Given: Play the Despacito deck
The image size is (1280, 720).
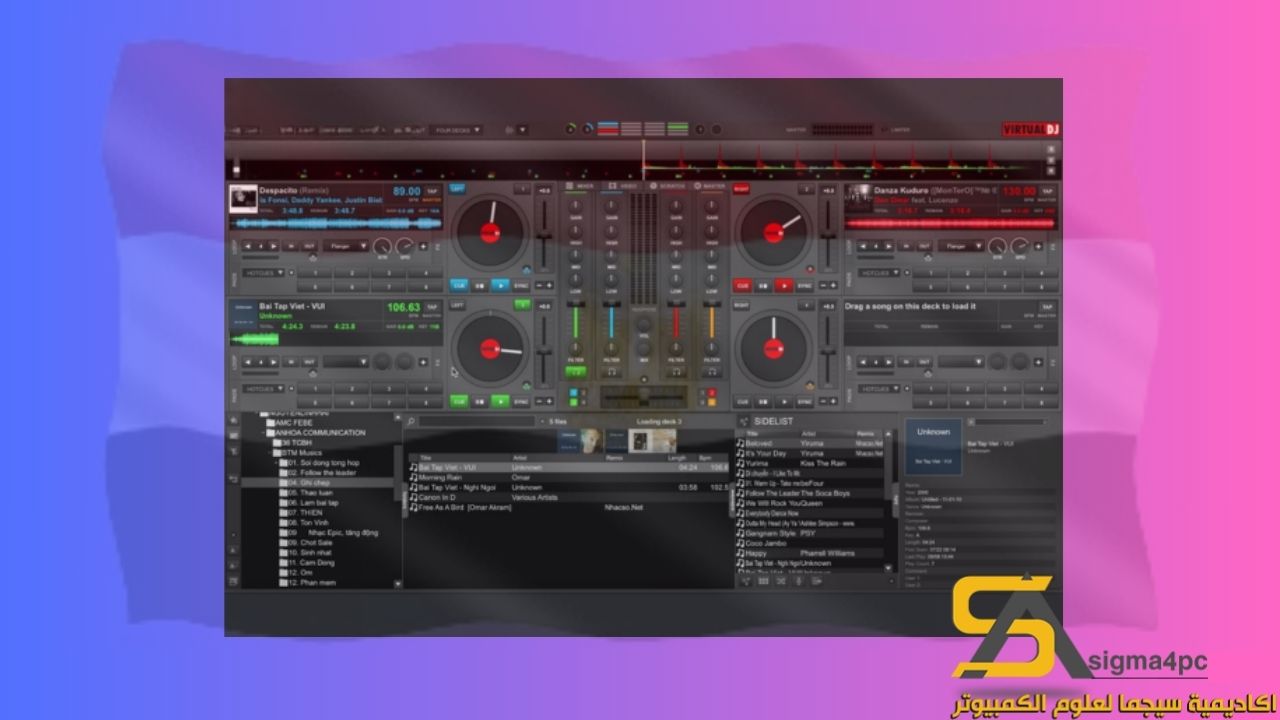Looking at the screenshot, I should tap(501, 285).
